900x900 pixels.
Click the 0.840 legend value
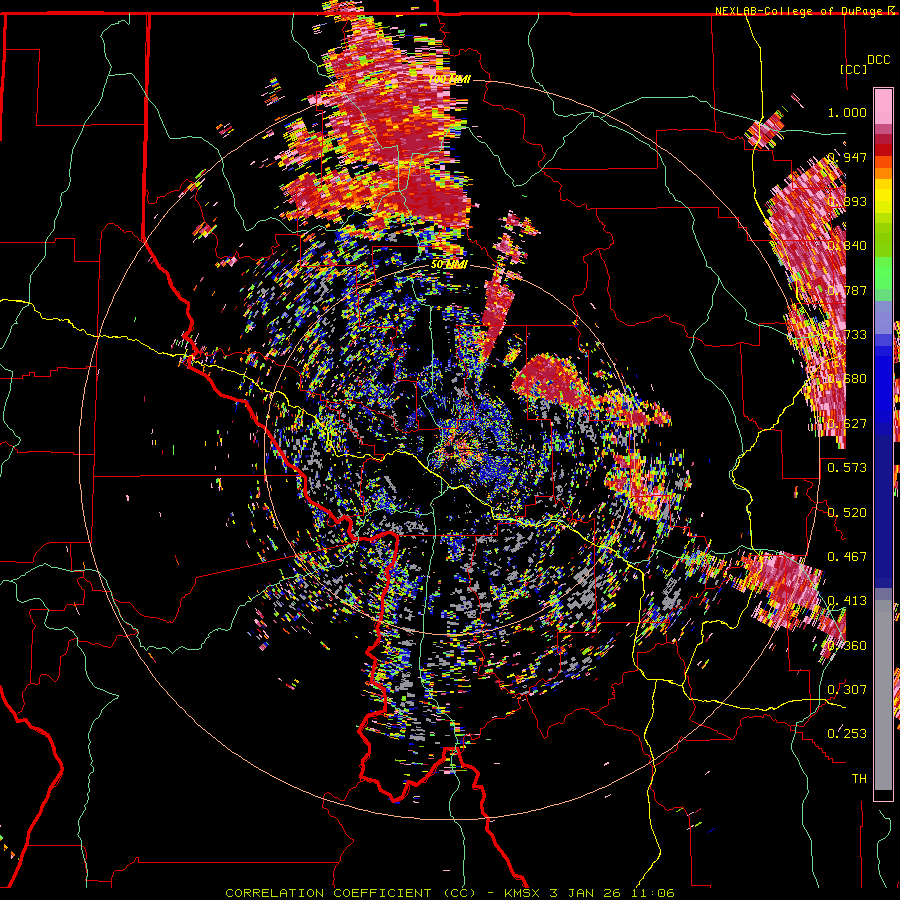[847, 245]
